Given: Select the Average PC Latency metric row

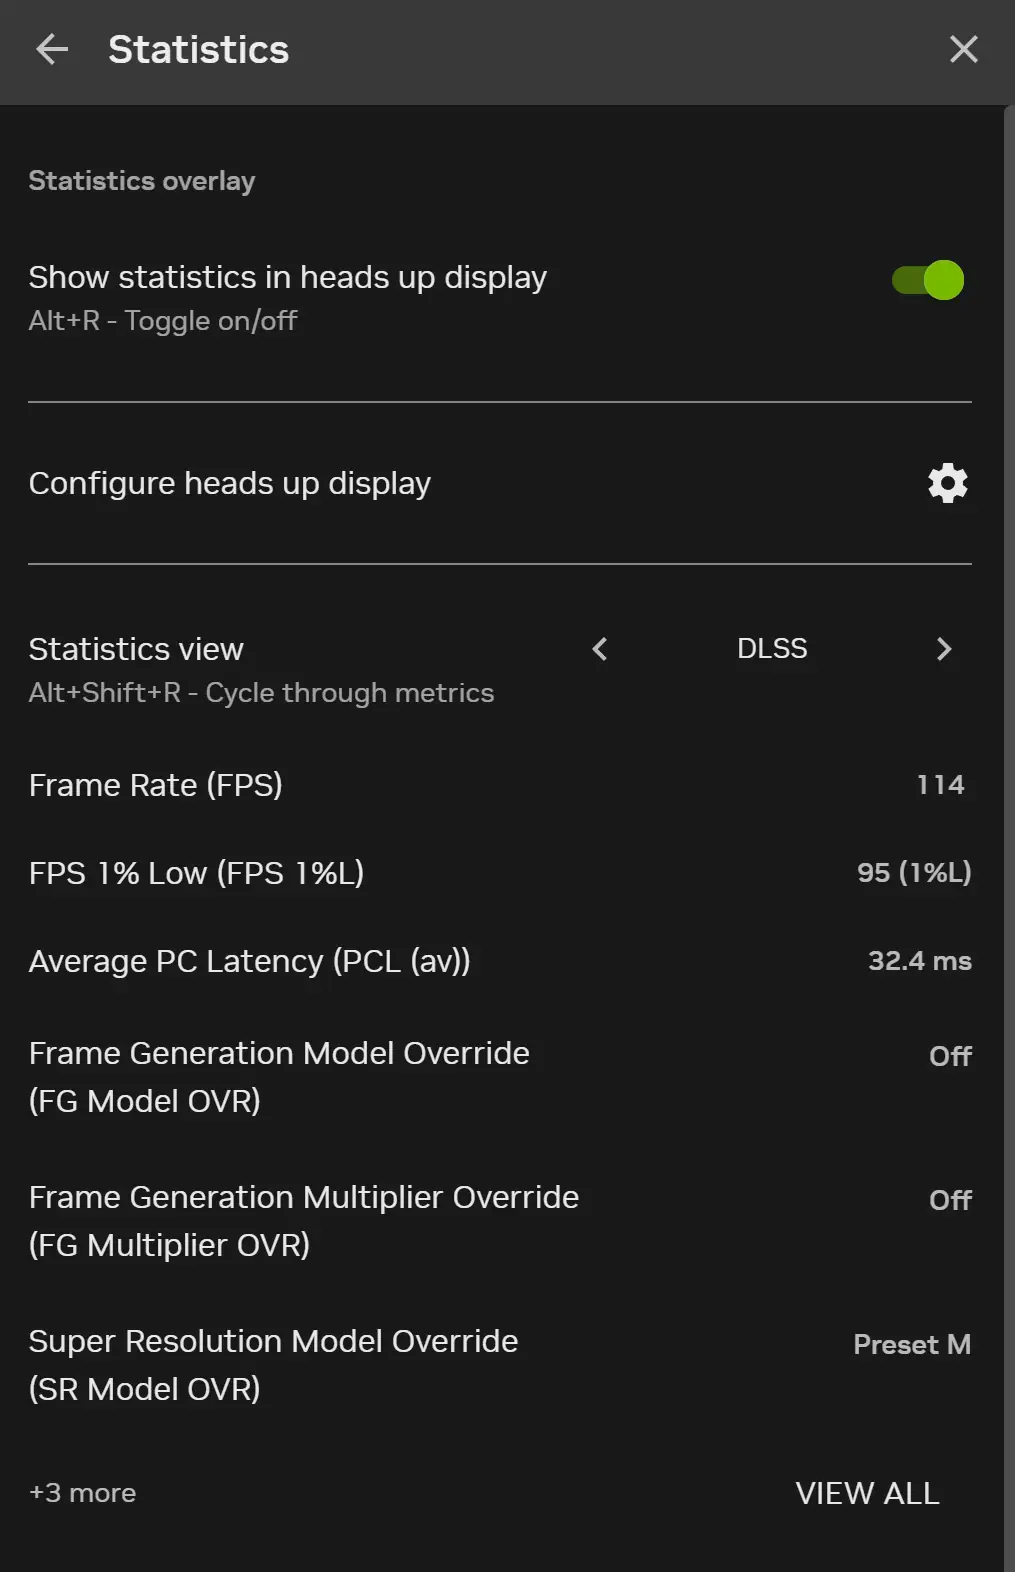Looking at the screenshot, I should point(500,961).
